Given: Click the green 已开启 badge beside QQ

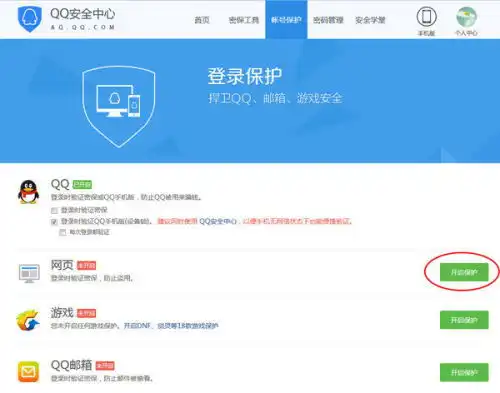Looking at the screenshot, I should pos(82,184).
